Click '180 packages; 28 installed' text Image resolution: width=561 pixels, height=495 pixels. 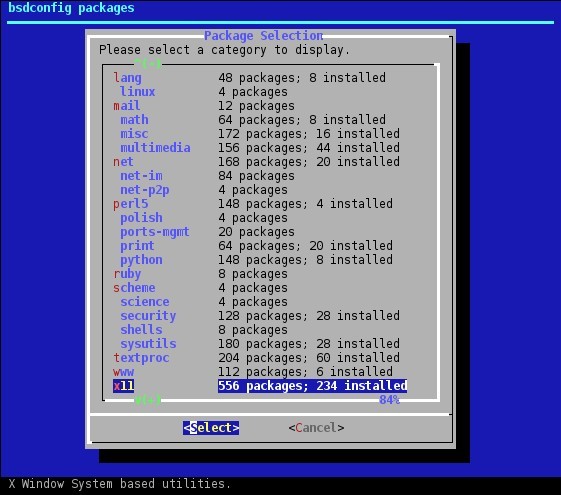(309, 344)
